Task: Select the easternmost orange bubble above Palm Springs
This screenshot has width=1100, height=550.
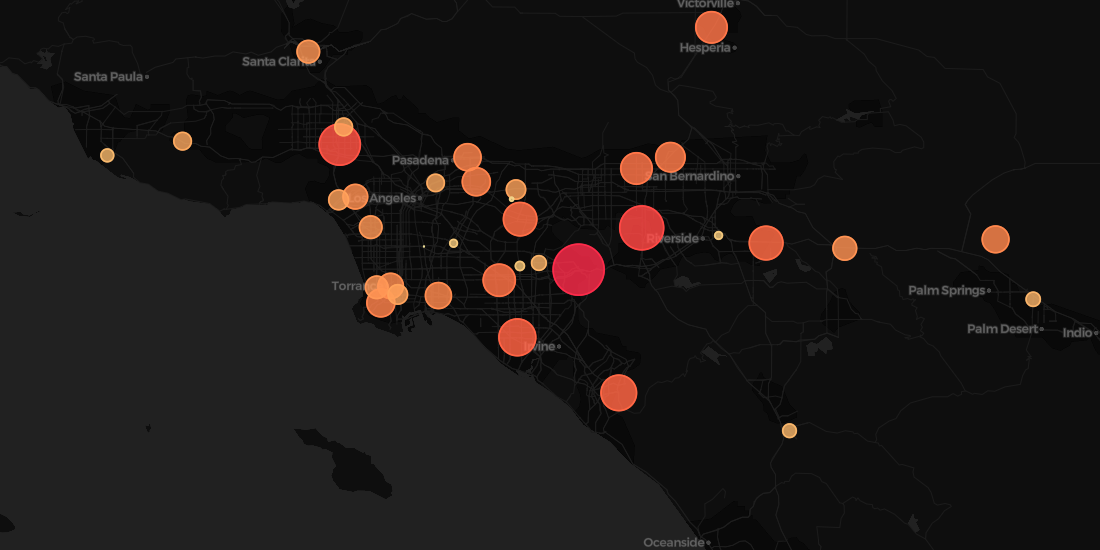Action: pos(995,239)
